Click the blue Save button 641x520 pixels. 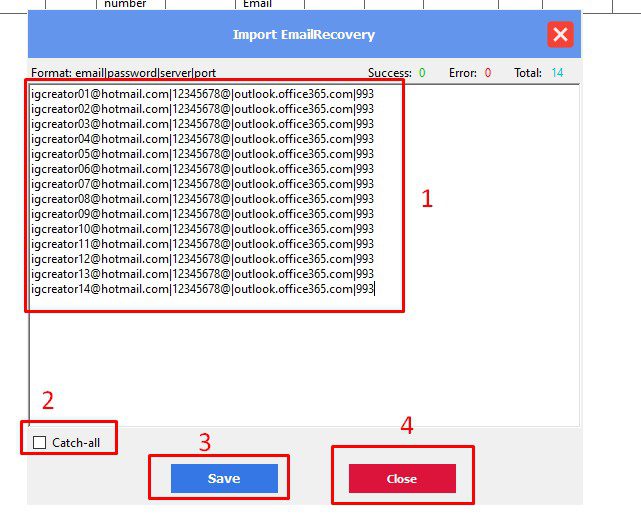[x=224, y=478]
